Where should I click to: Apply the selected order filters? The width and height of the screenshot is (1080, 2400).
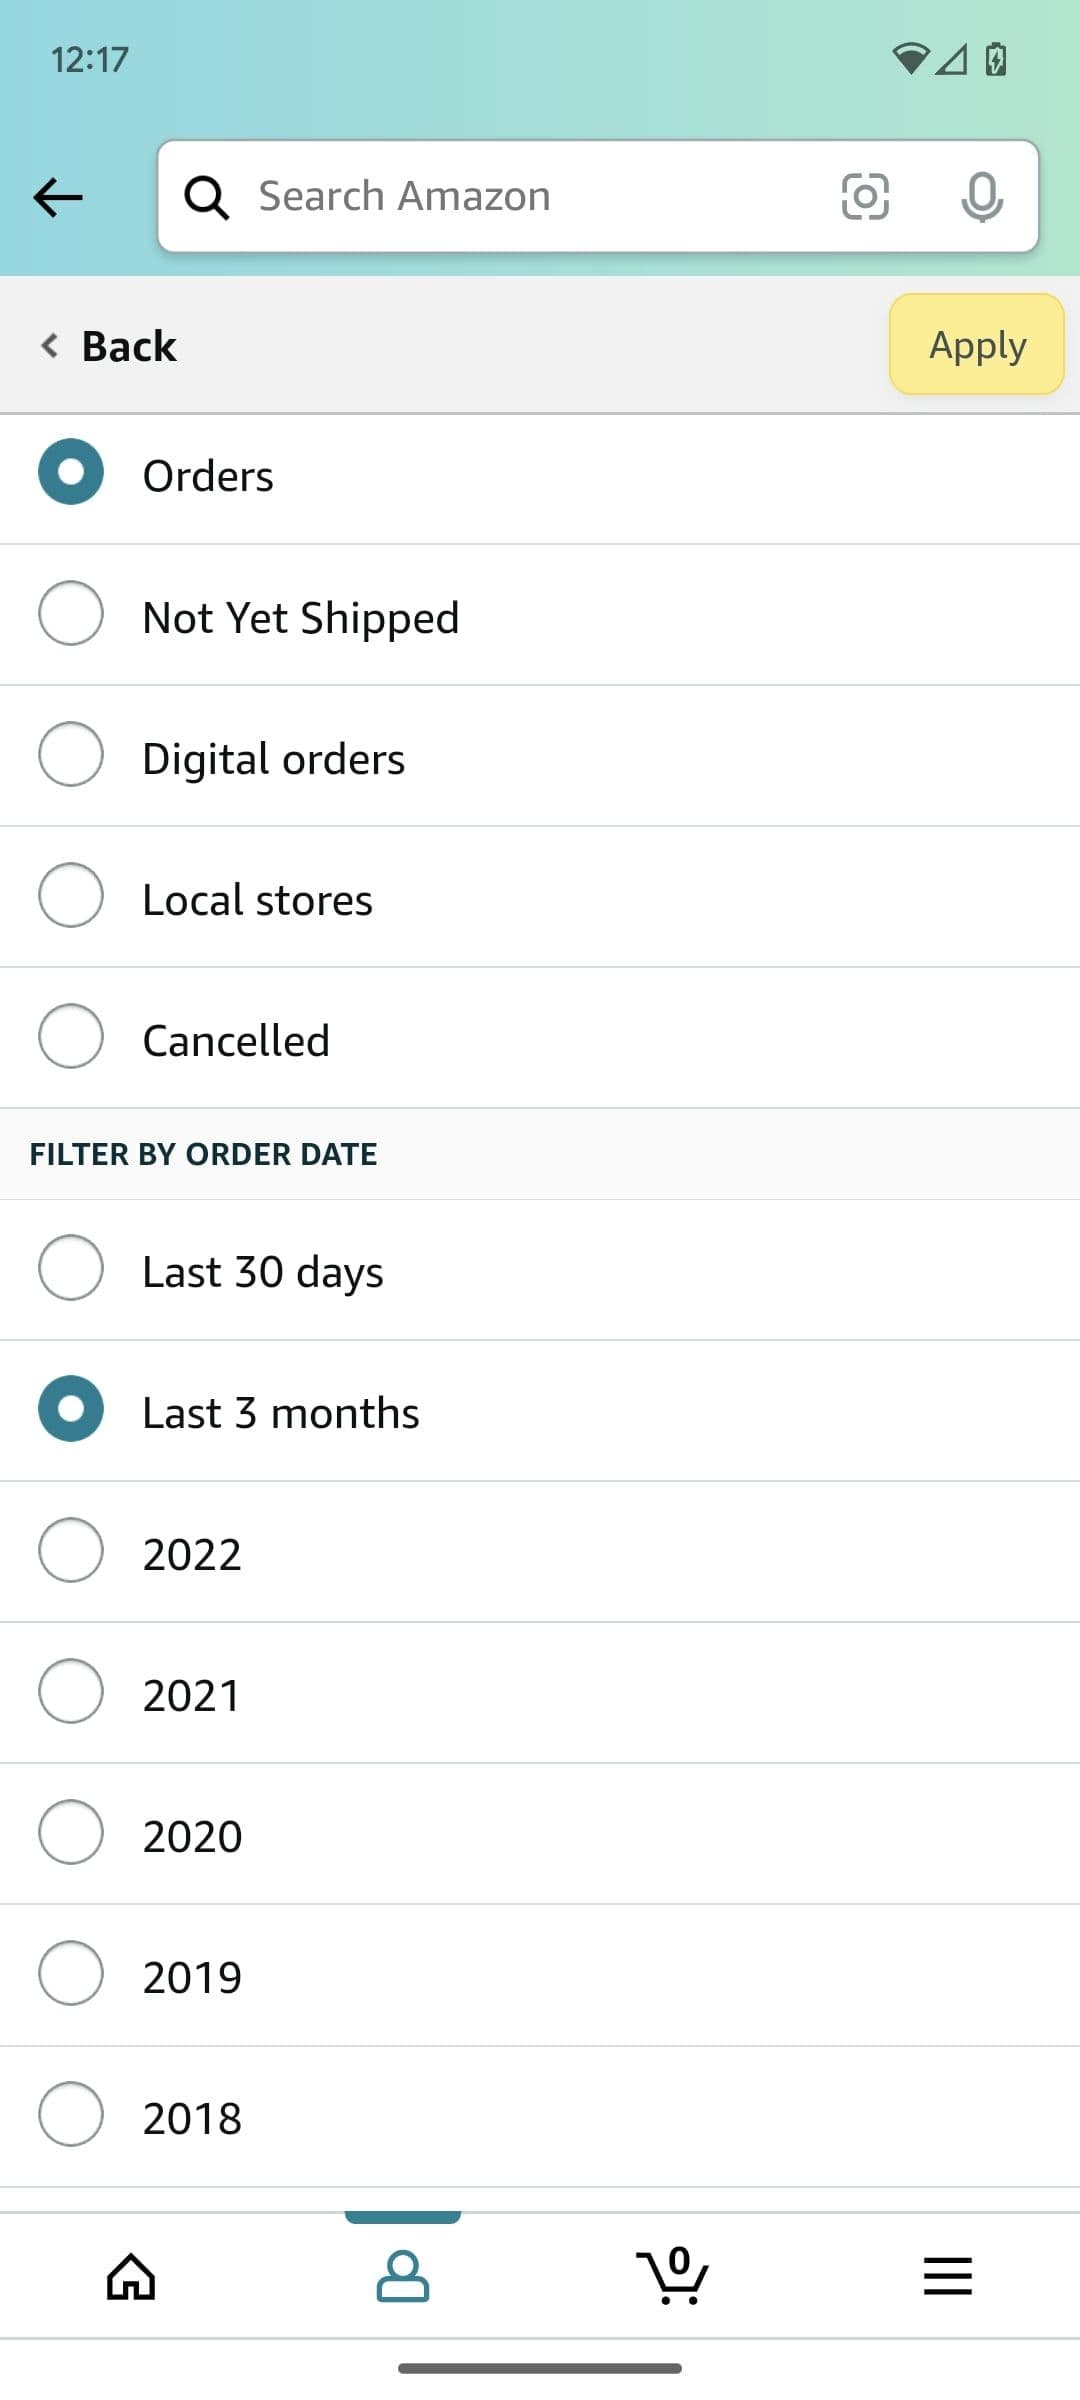pos(976,345)
